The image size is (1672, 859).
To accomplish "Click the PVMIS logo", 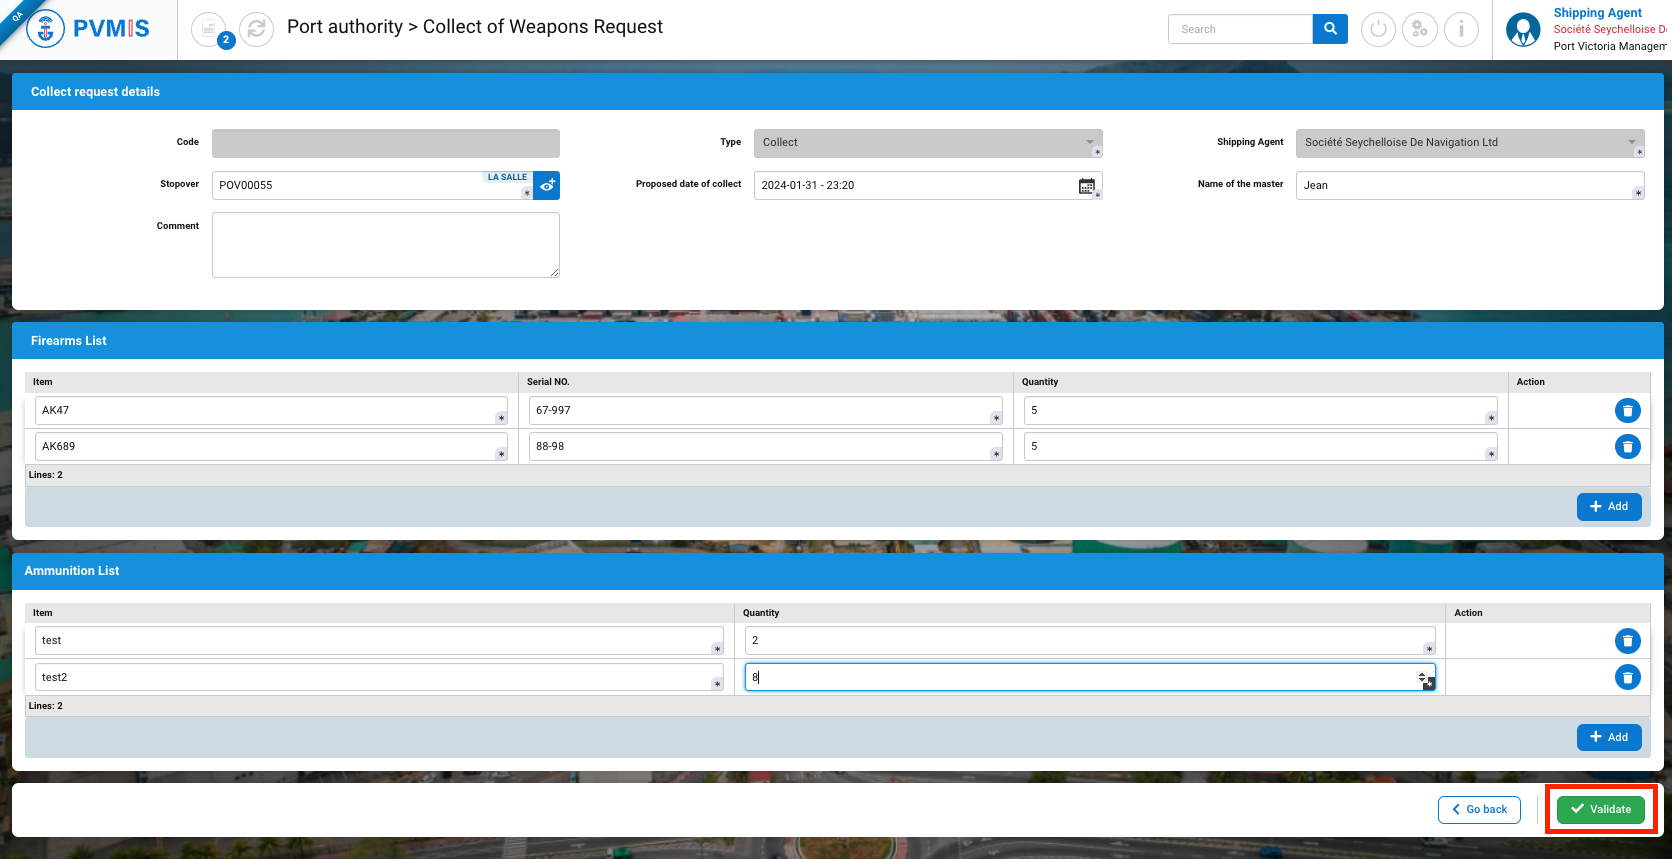I will pyautogui.click(x=89, y=29).
